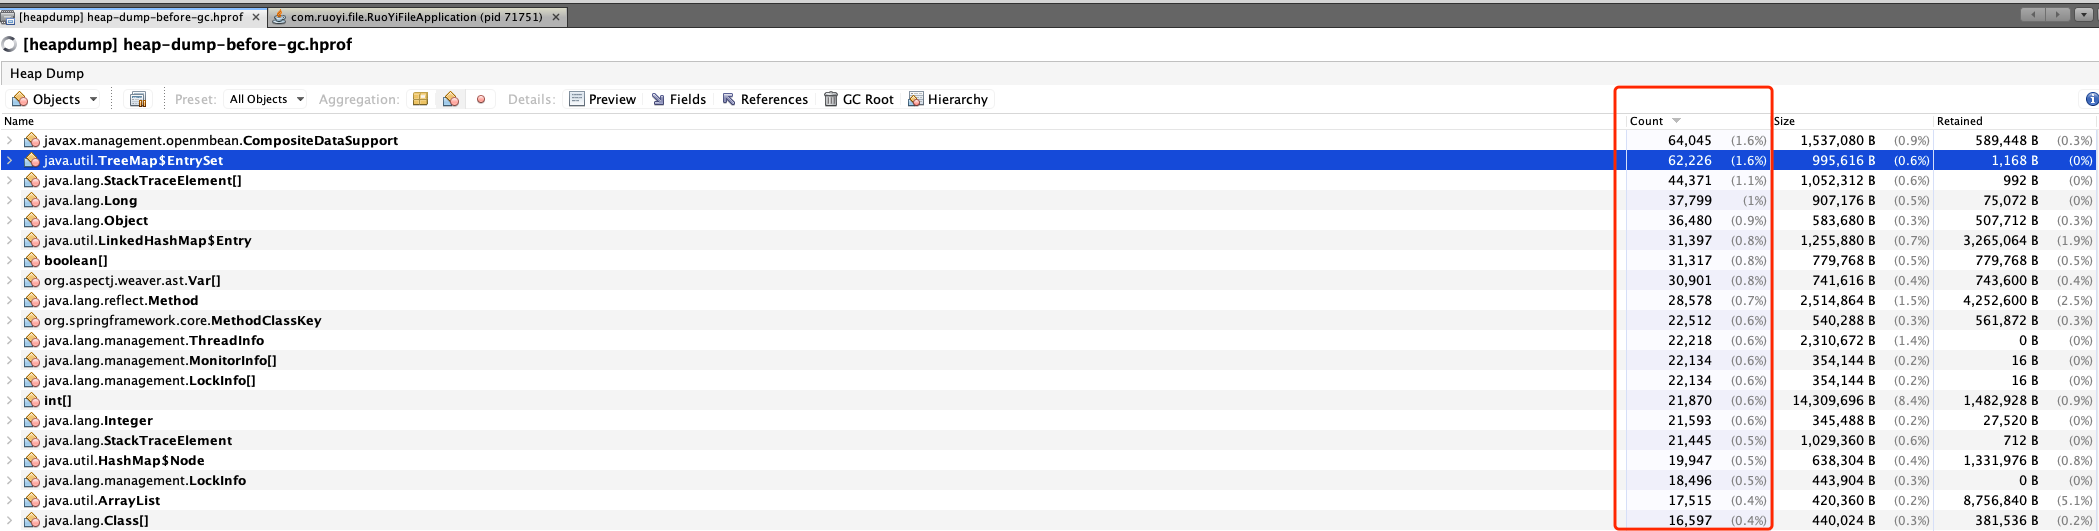This screenshot has height=531, width=2099.
Task: Show the Hierarchy details
Action: pos(947,99)
